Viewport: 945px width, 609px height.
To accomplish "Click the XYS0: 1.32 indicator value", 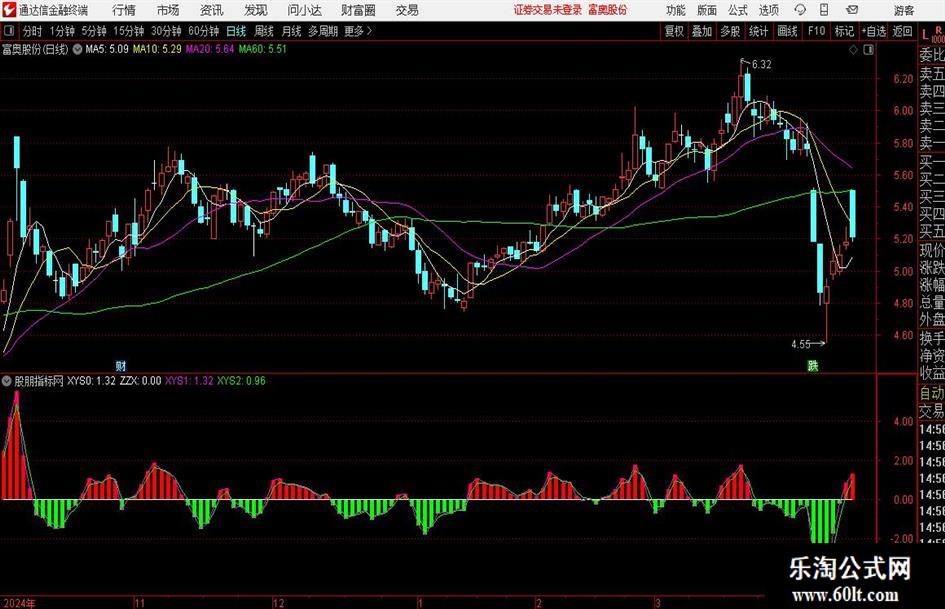I will pos(91,381).
